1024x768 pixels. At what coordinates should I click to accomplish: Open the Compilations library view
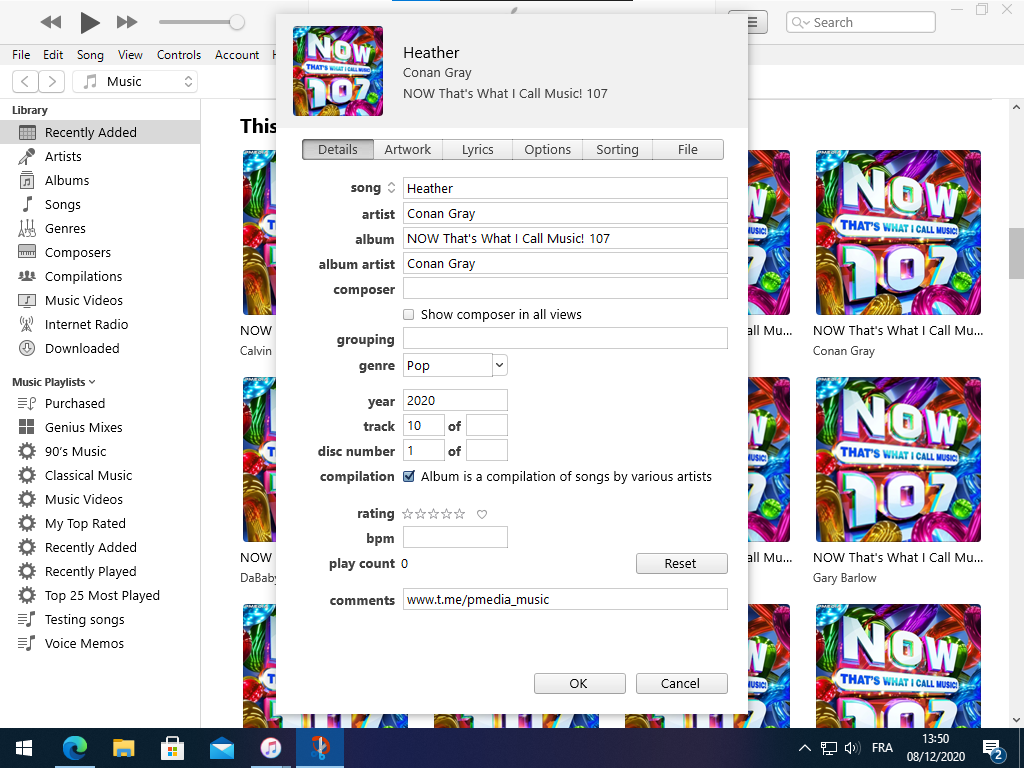click(100, 276)
